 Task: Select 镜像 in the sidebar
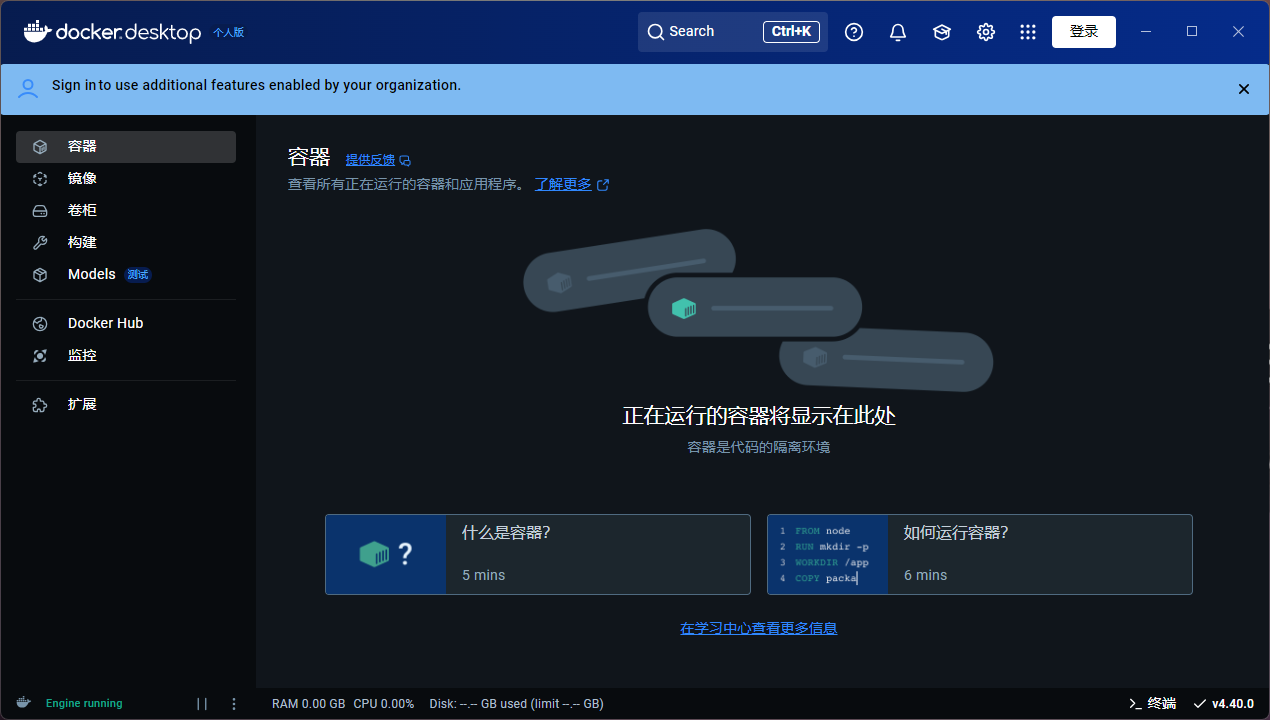click(126, 178)
